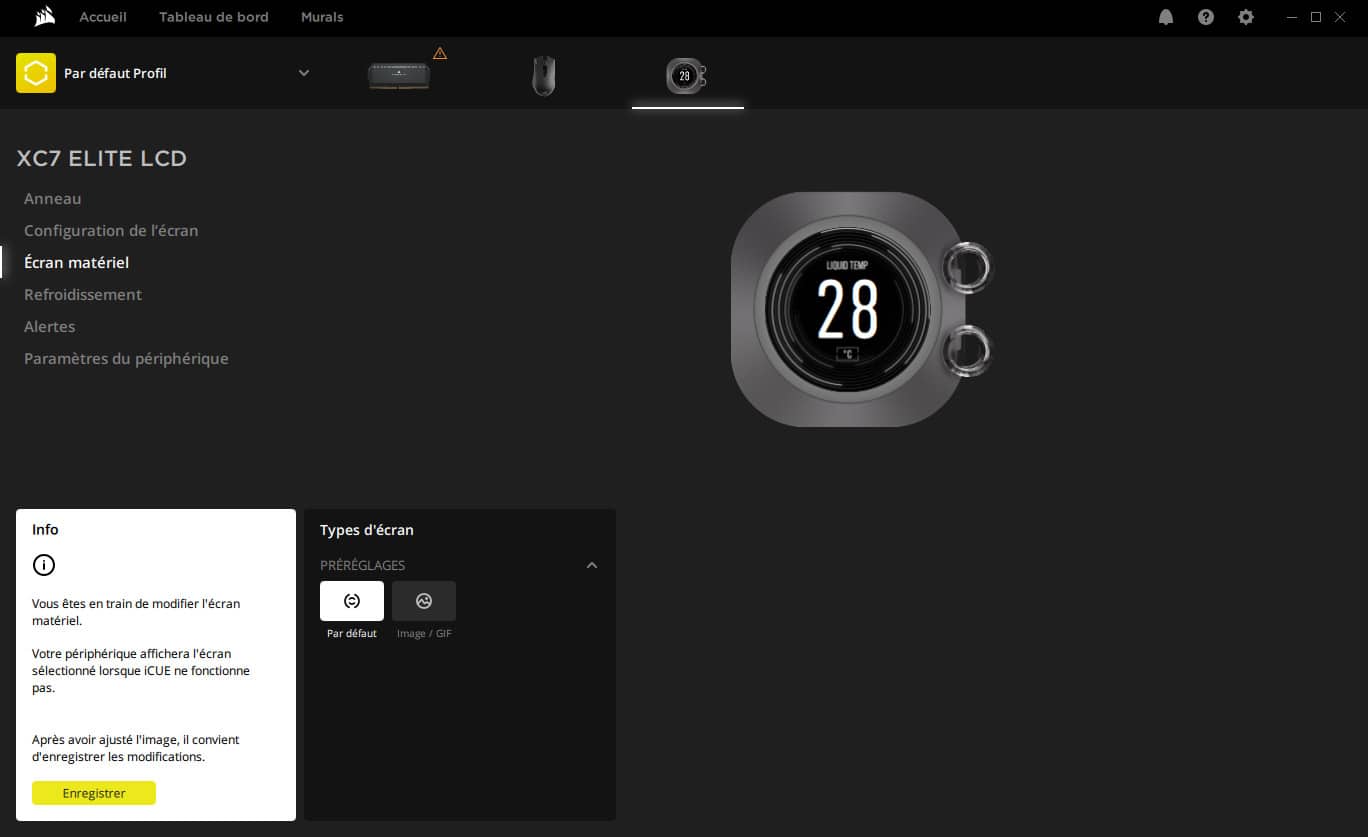Screen dimensions: 1368x837
Task: Open the notifications bell
Action: tap(1166, 17)
